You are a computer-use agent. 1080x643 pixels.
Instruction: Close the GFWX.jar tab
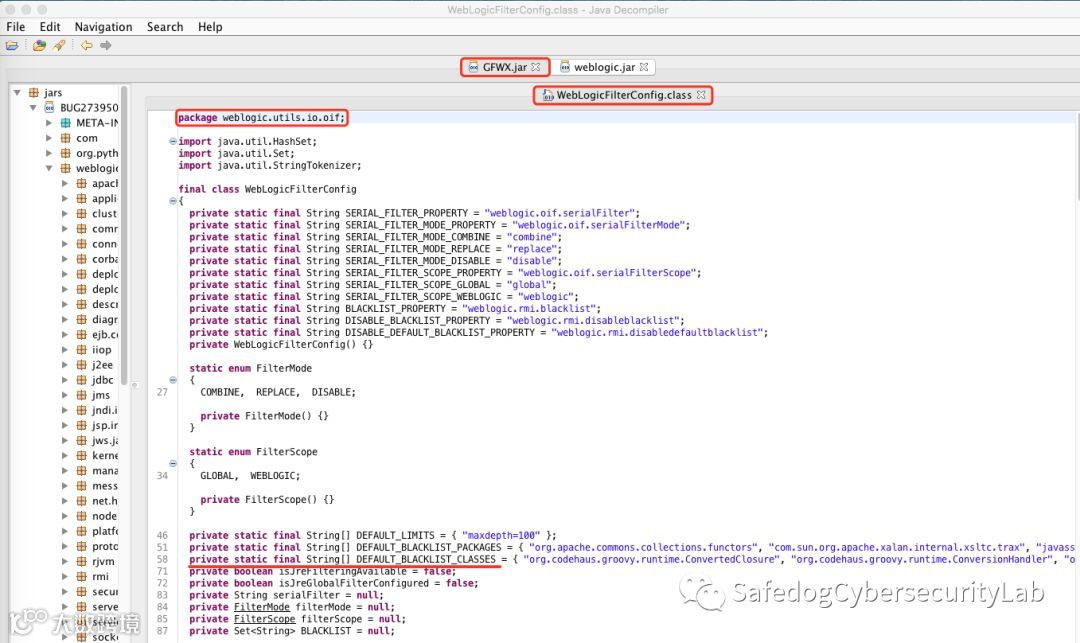pos(536,67)
